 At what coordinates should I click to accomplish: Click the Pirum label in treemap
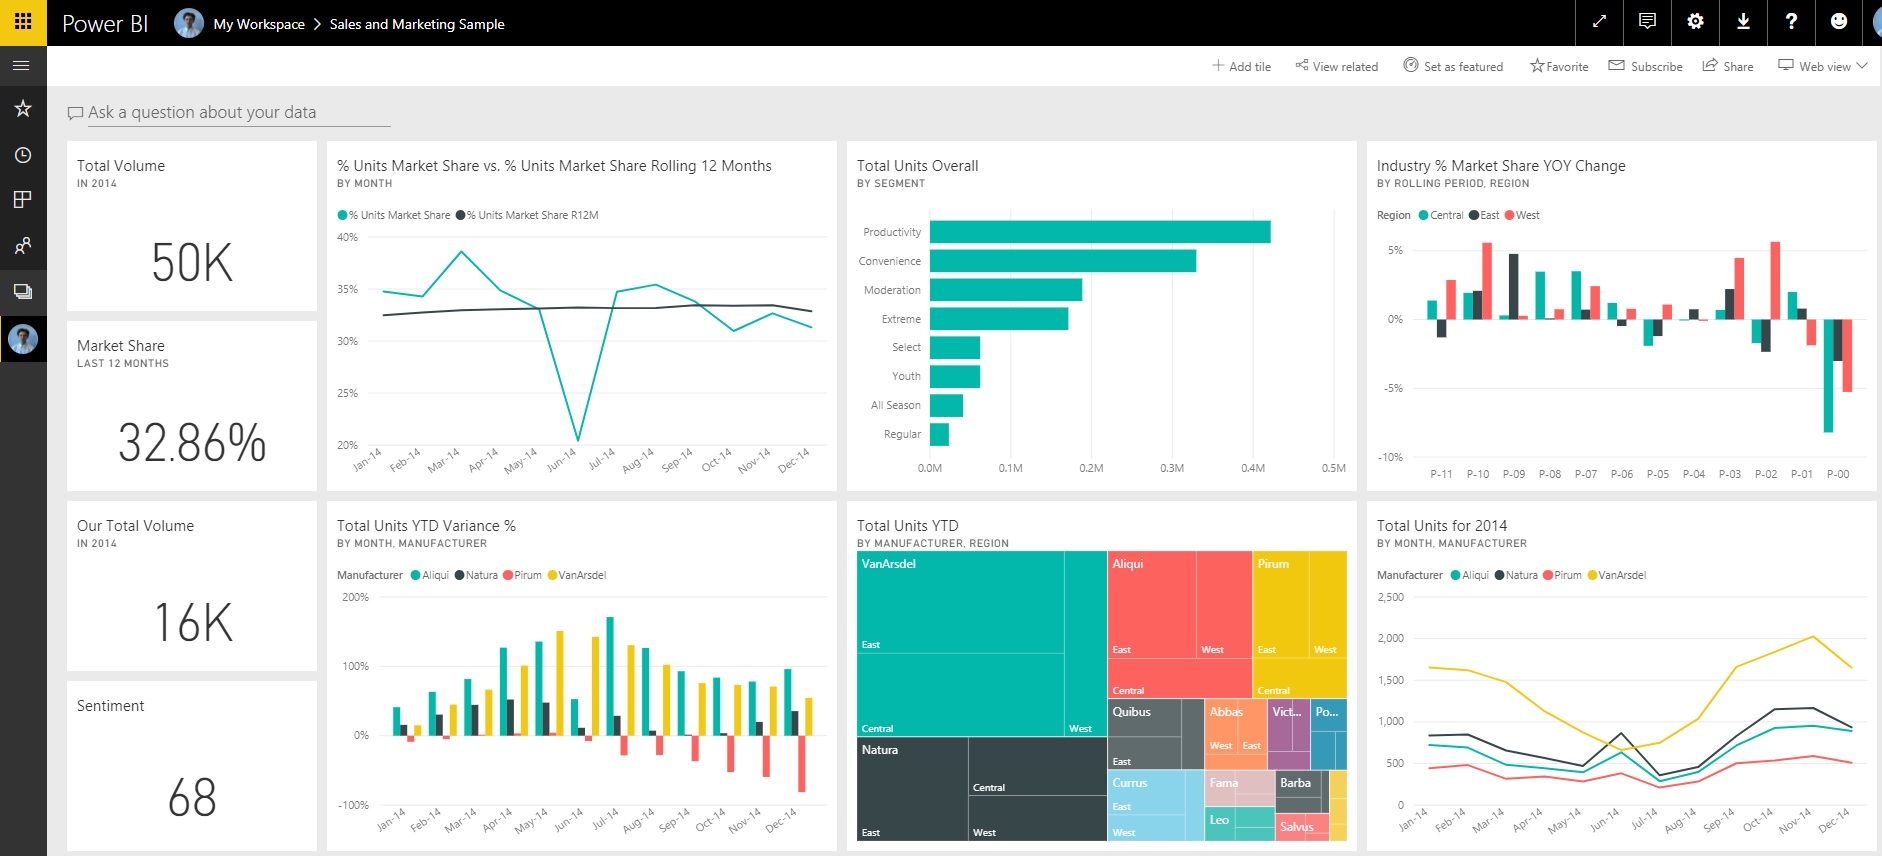click(x=1273, y=564)
